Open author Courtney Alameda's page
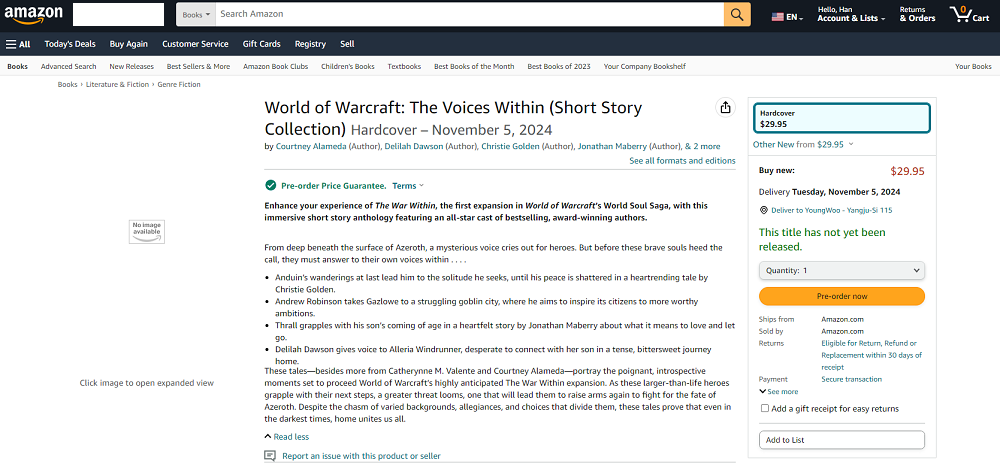This screenshot has height=466, width=1000. [x=312, y=147]
